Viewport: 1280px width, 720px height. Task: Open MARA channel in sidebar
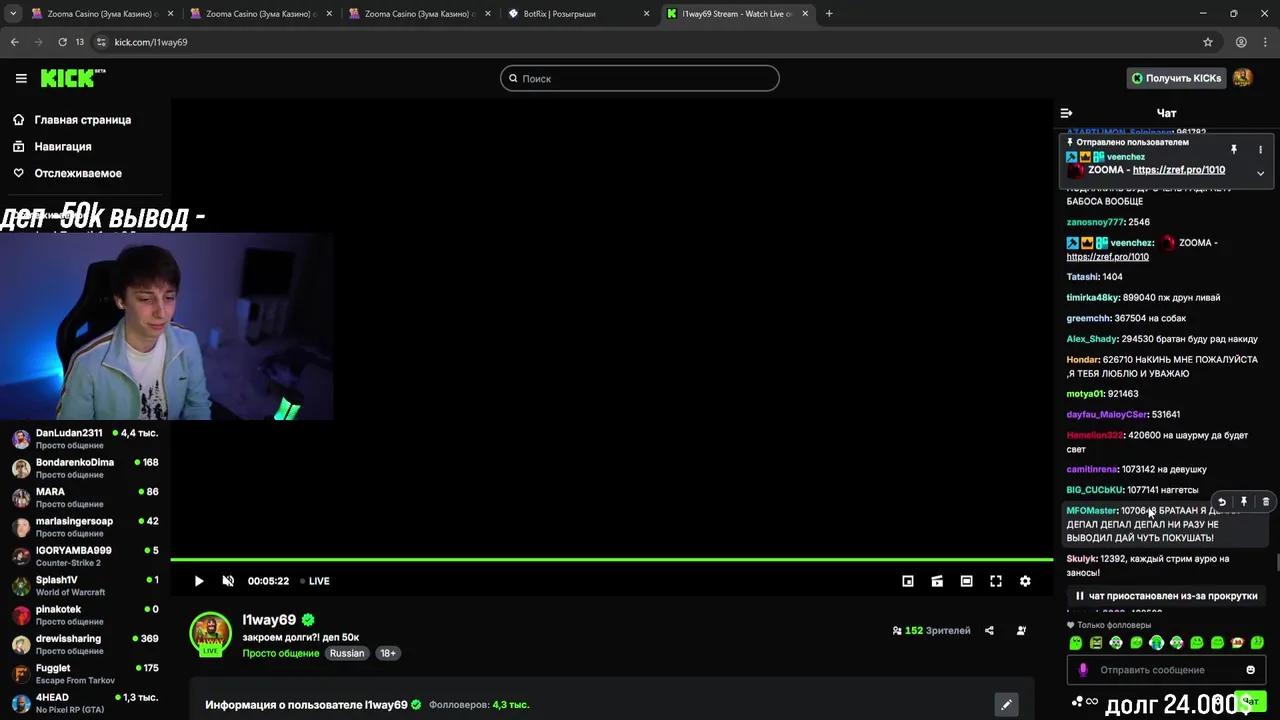pos(85,497)
